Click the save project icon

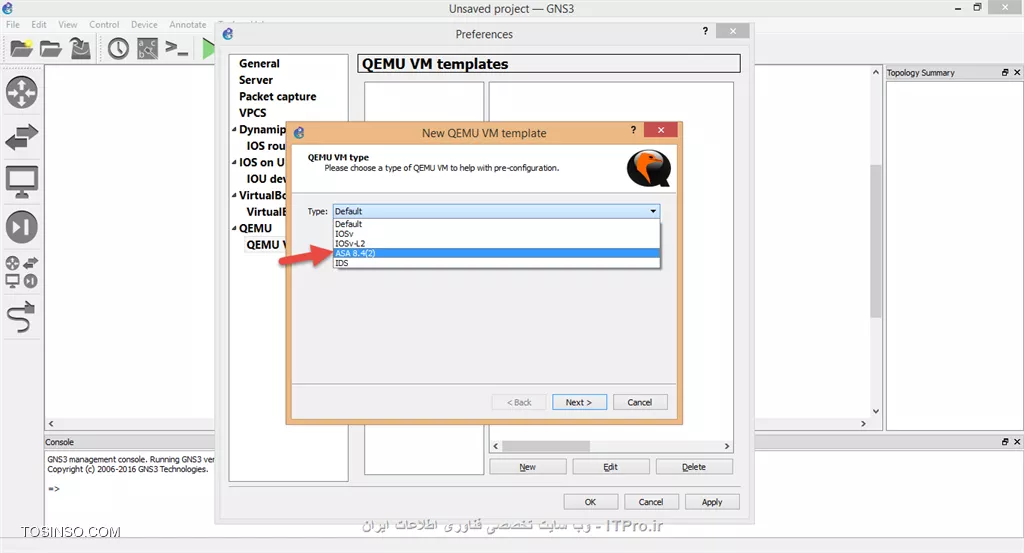pos(80,48)
